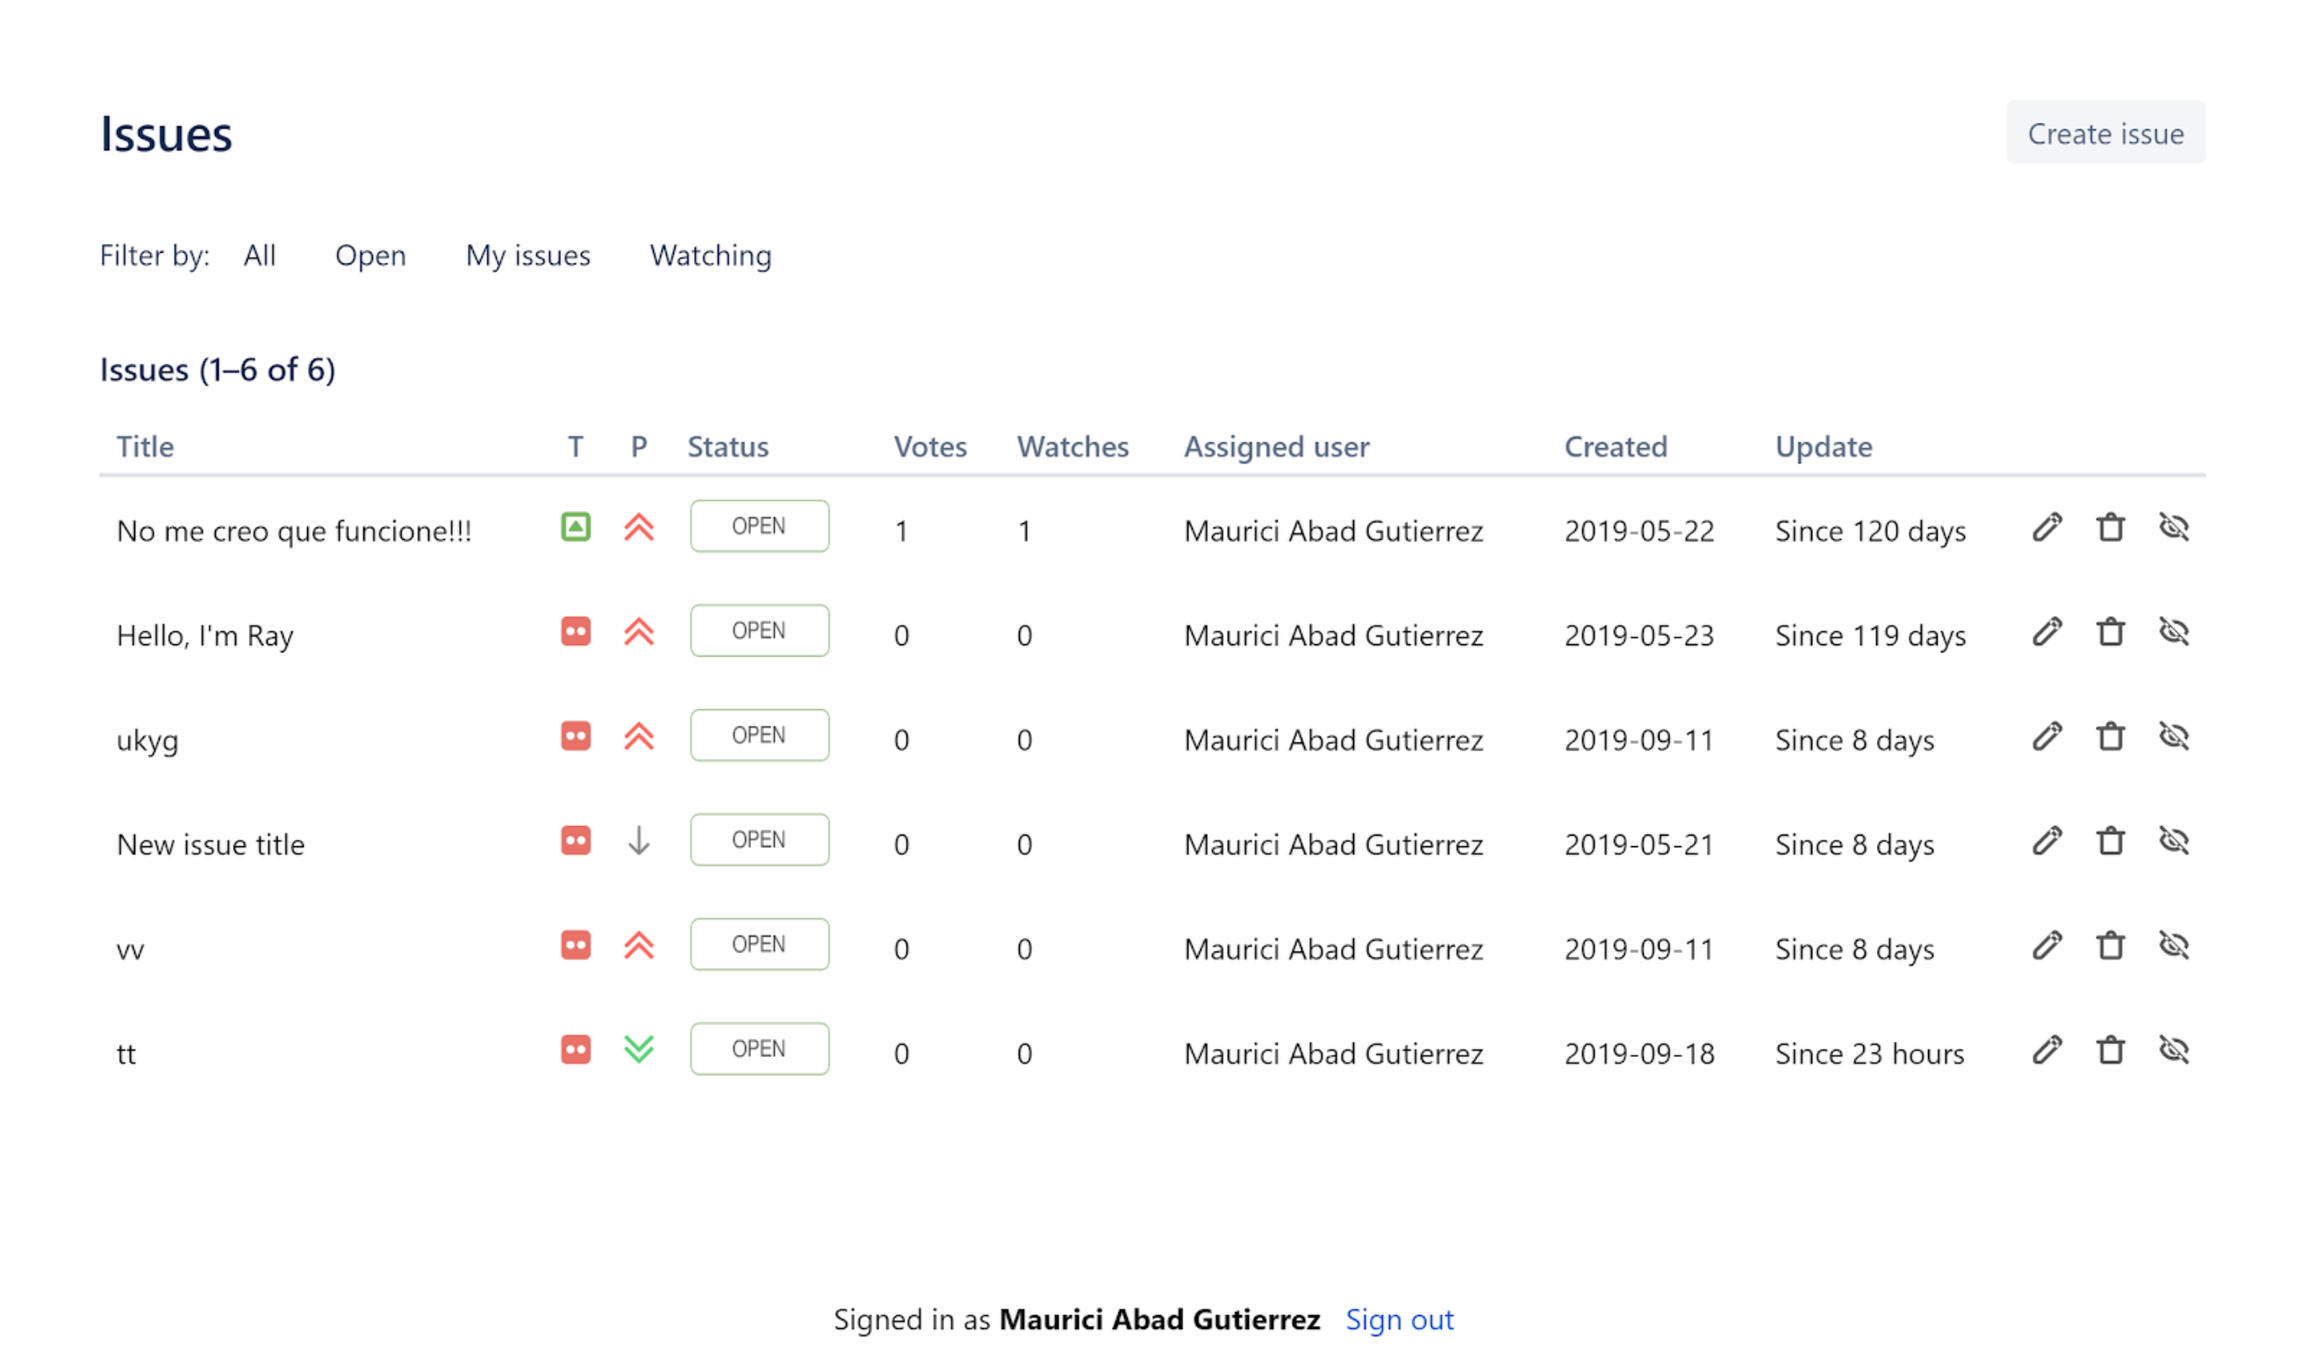The height and width of the screenshot is (1350, 2301).
Task: Click pencil icon for 'tt' issue
Action: (x=2046, y=1050)
